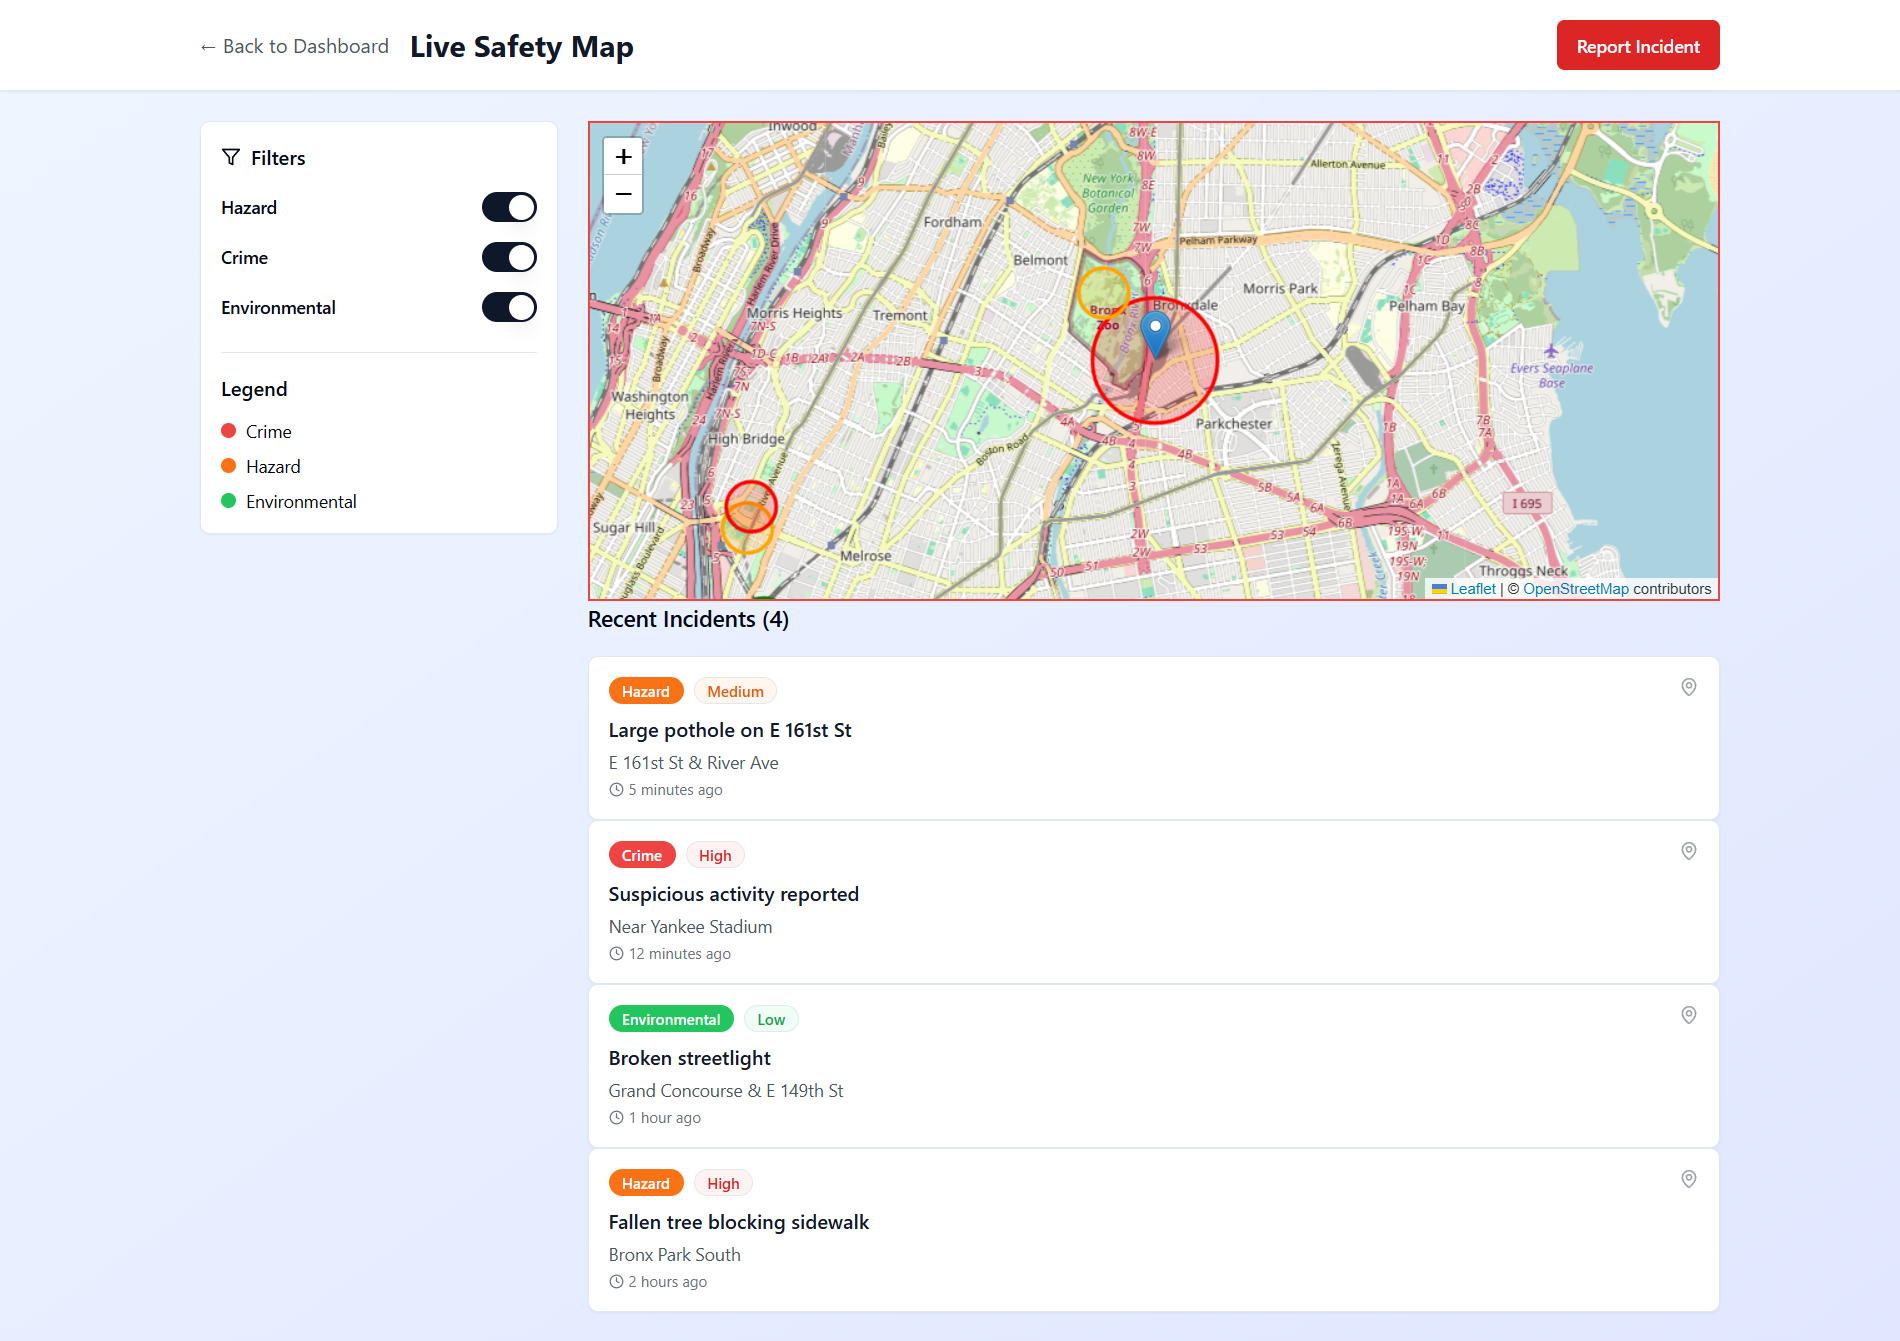Click green Environmental legend dot

pyautogui.click(x=228, y=501)
